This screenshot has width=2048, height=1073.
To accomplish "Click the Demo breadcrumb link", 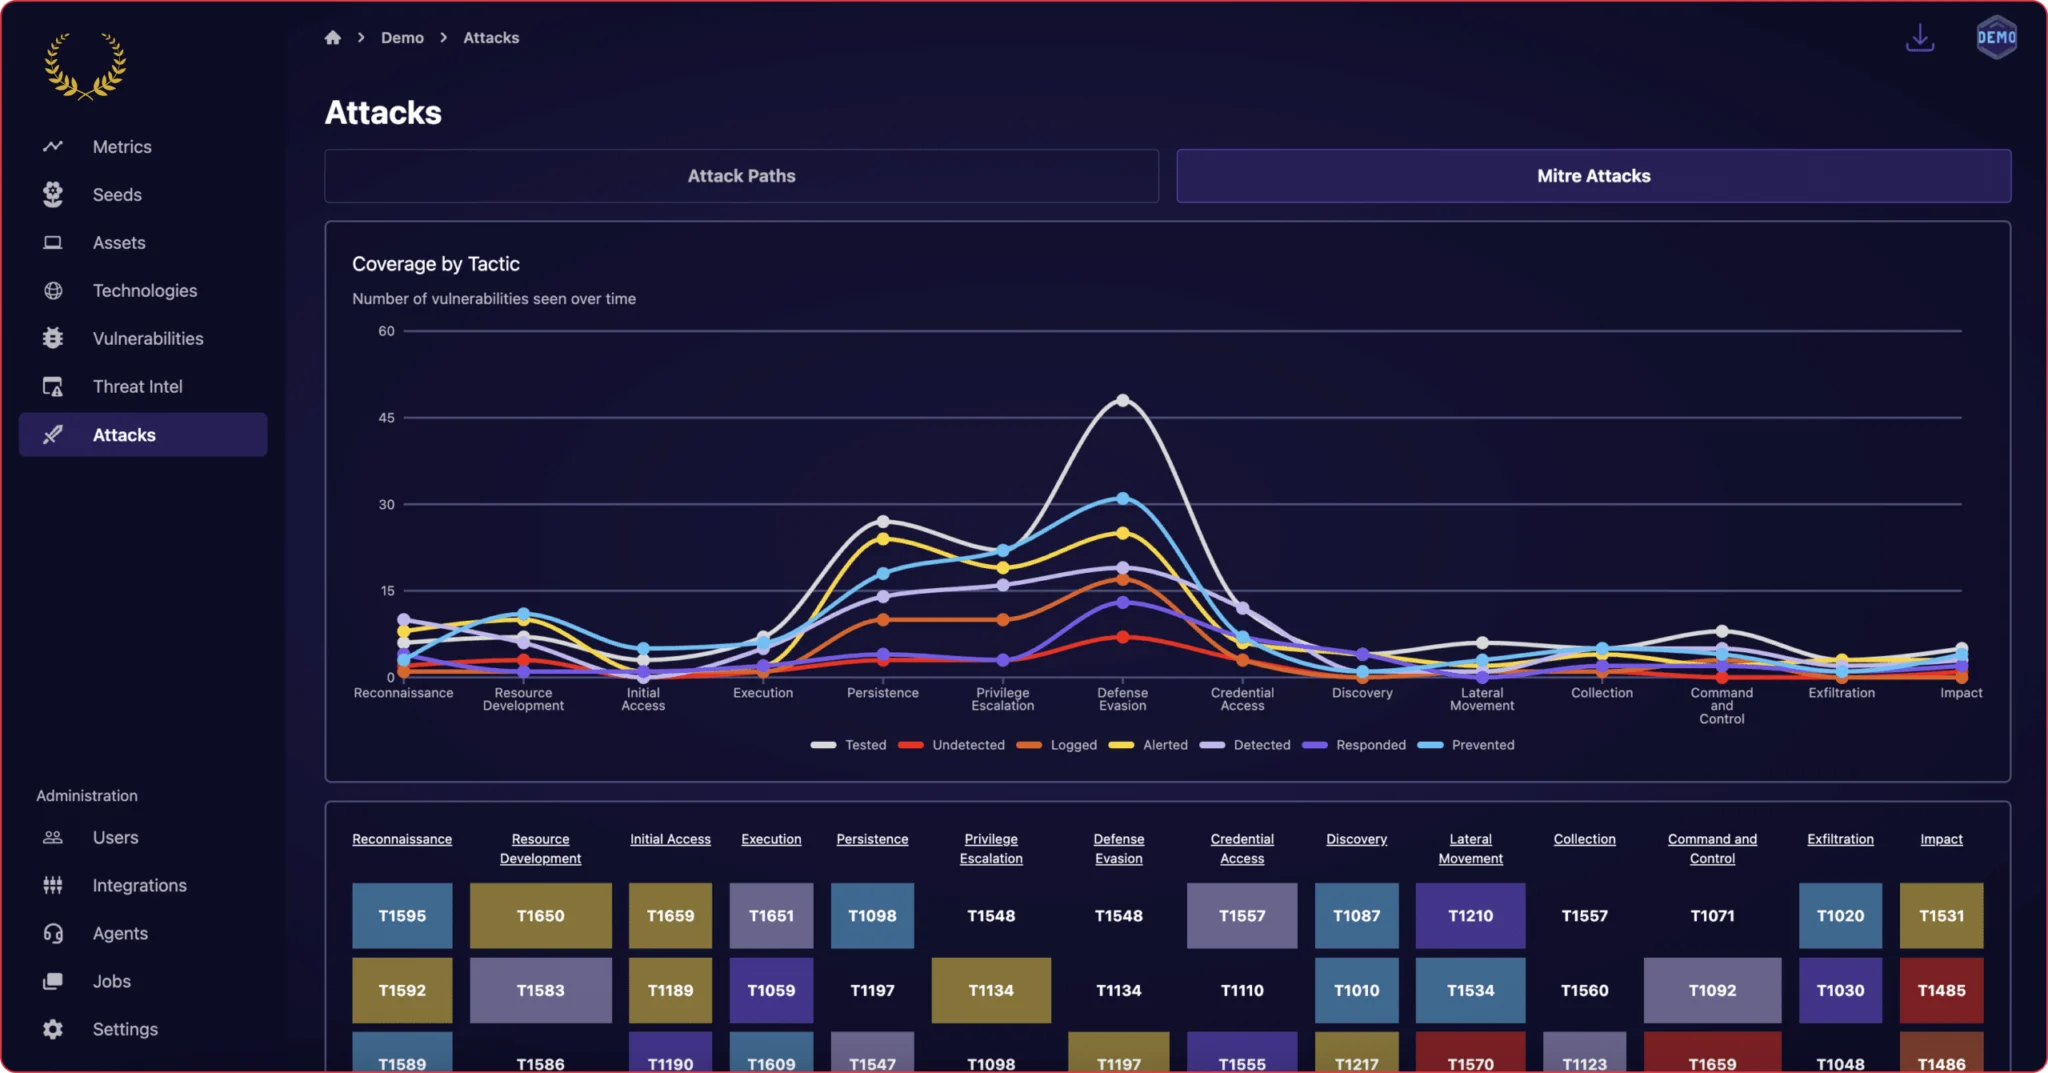I will 402,38.
